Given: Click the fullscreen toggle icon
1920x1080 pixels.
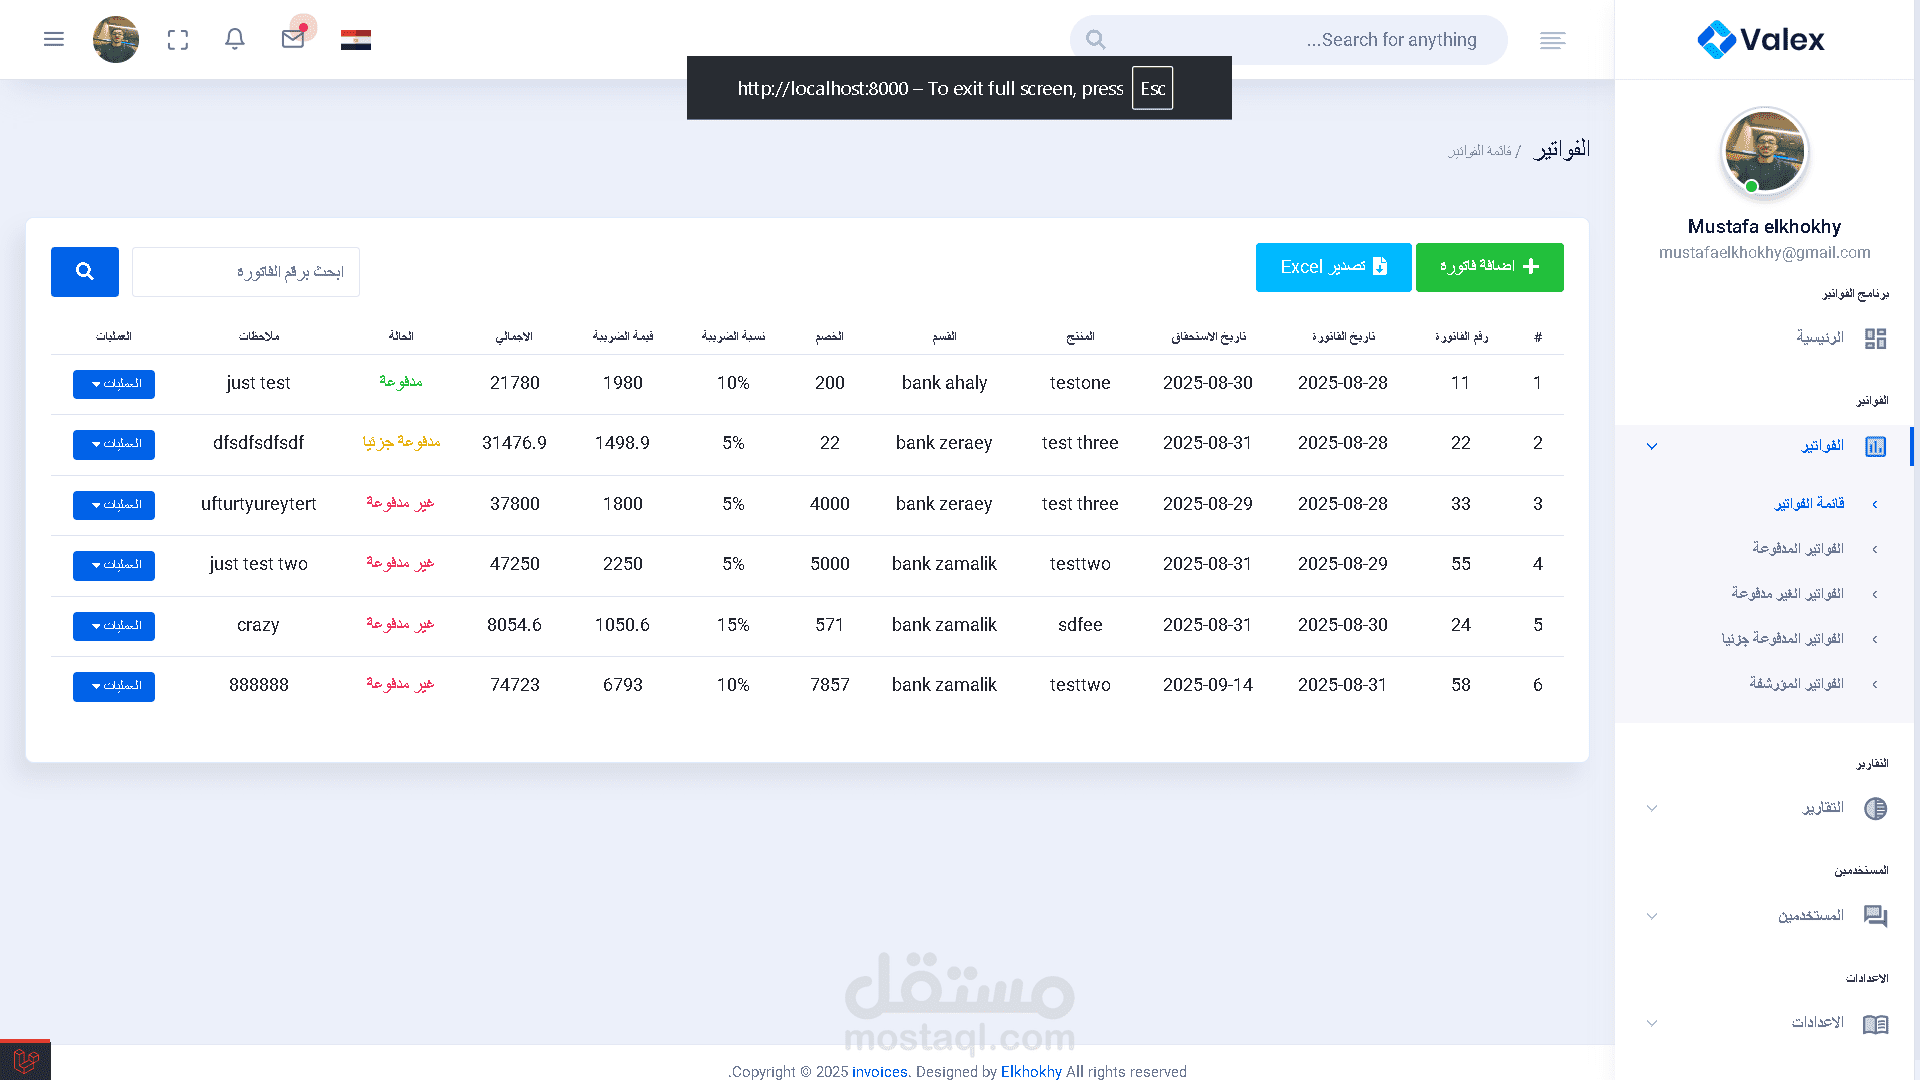Looking at the screenshot, I should pyautogui.click(x=178, y=40).
